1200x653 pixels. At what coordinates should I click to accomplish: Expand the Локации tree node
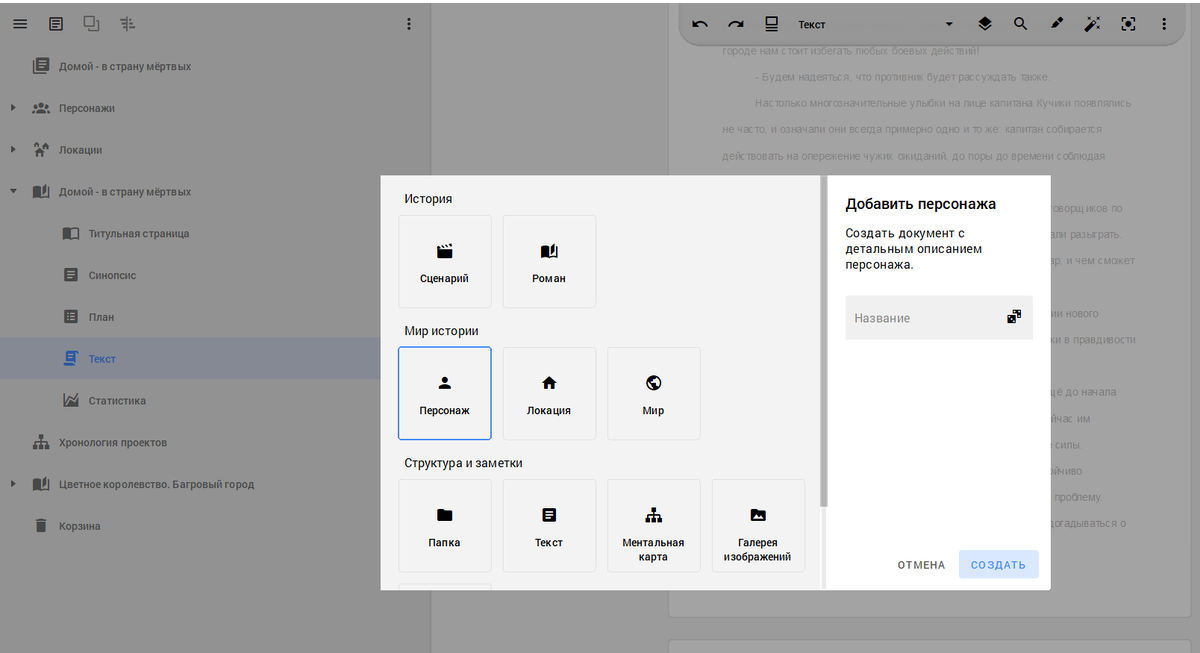click(13, 150)
